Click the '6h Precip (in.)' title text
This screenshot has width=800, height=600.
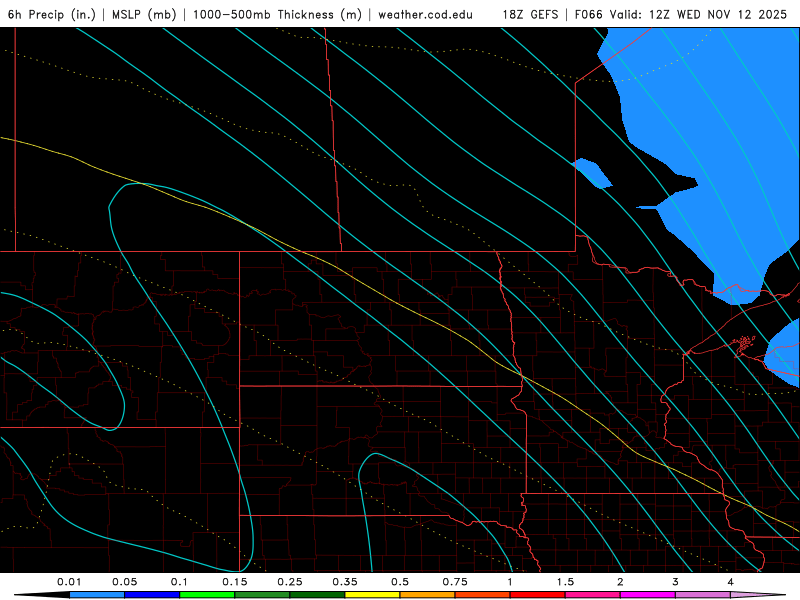(52, 14)
